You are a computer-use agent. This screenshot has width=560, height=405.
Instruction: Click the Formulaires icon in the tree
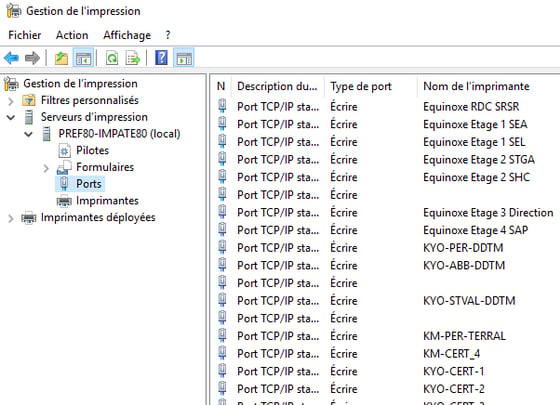coord(64,167)
